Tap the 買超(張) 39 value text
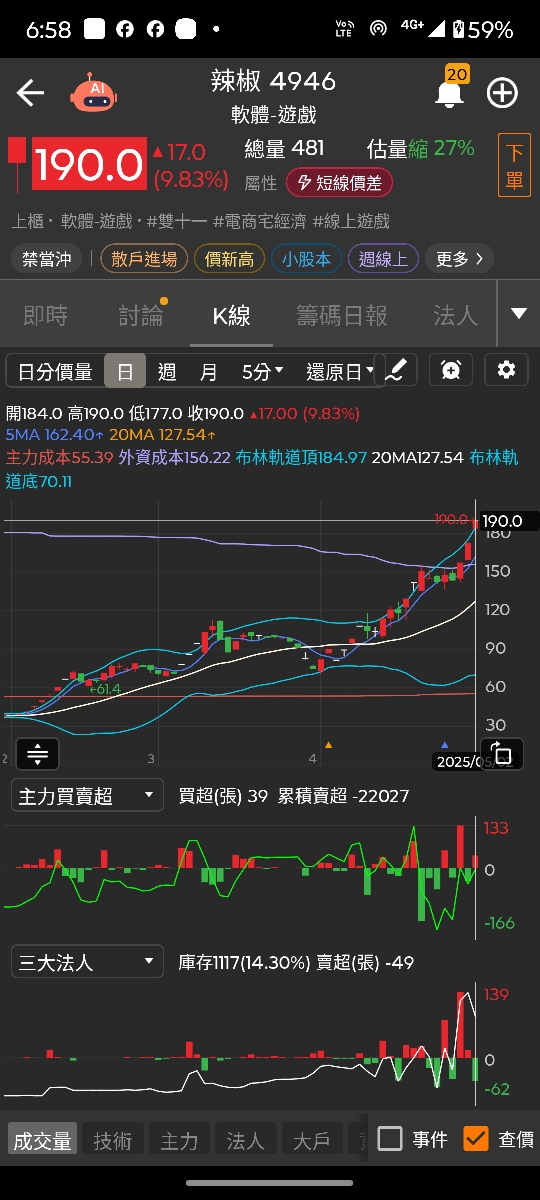 coord(223,796)
